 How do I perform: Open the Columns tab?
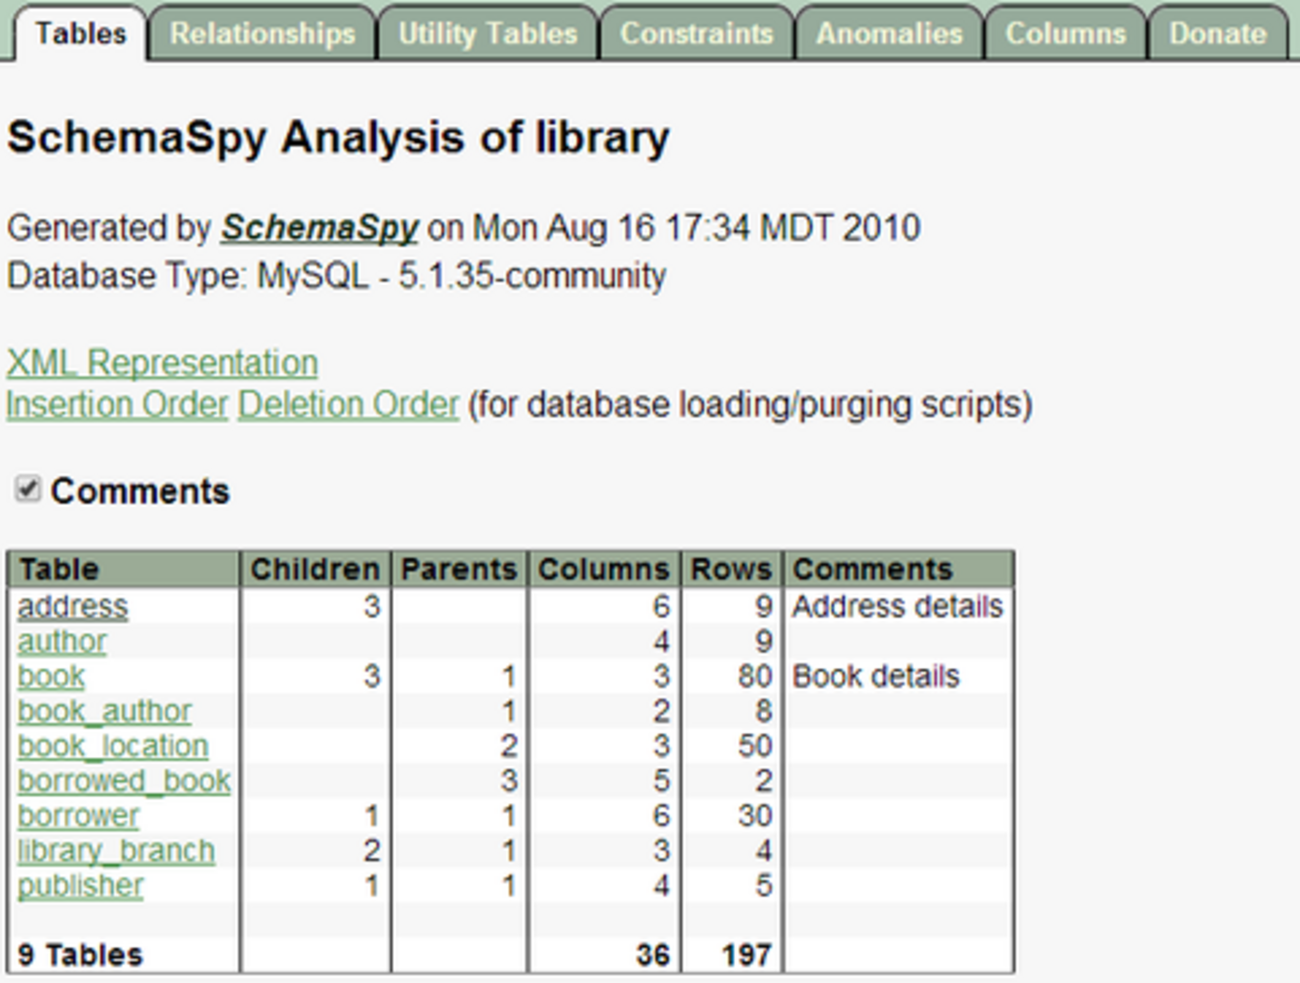pyautogui.click(x=1065, y=33)
